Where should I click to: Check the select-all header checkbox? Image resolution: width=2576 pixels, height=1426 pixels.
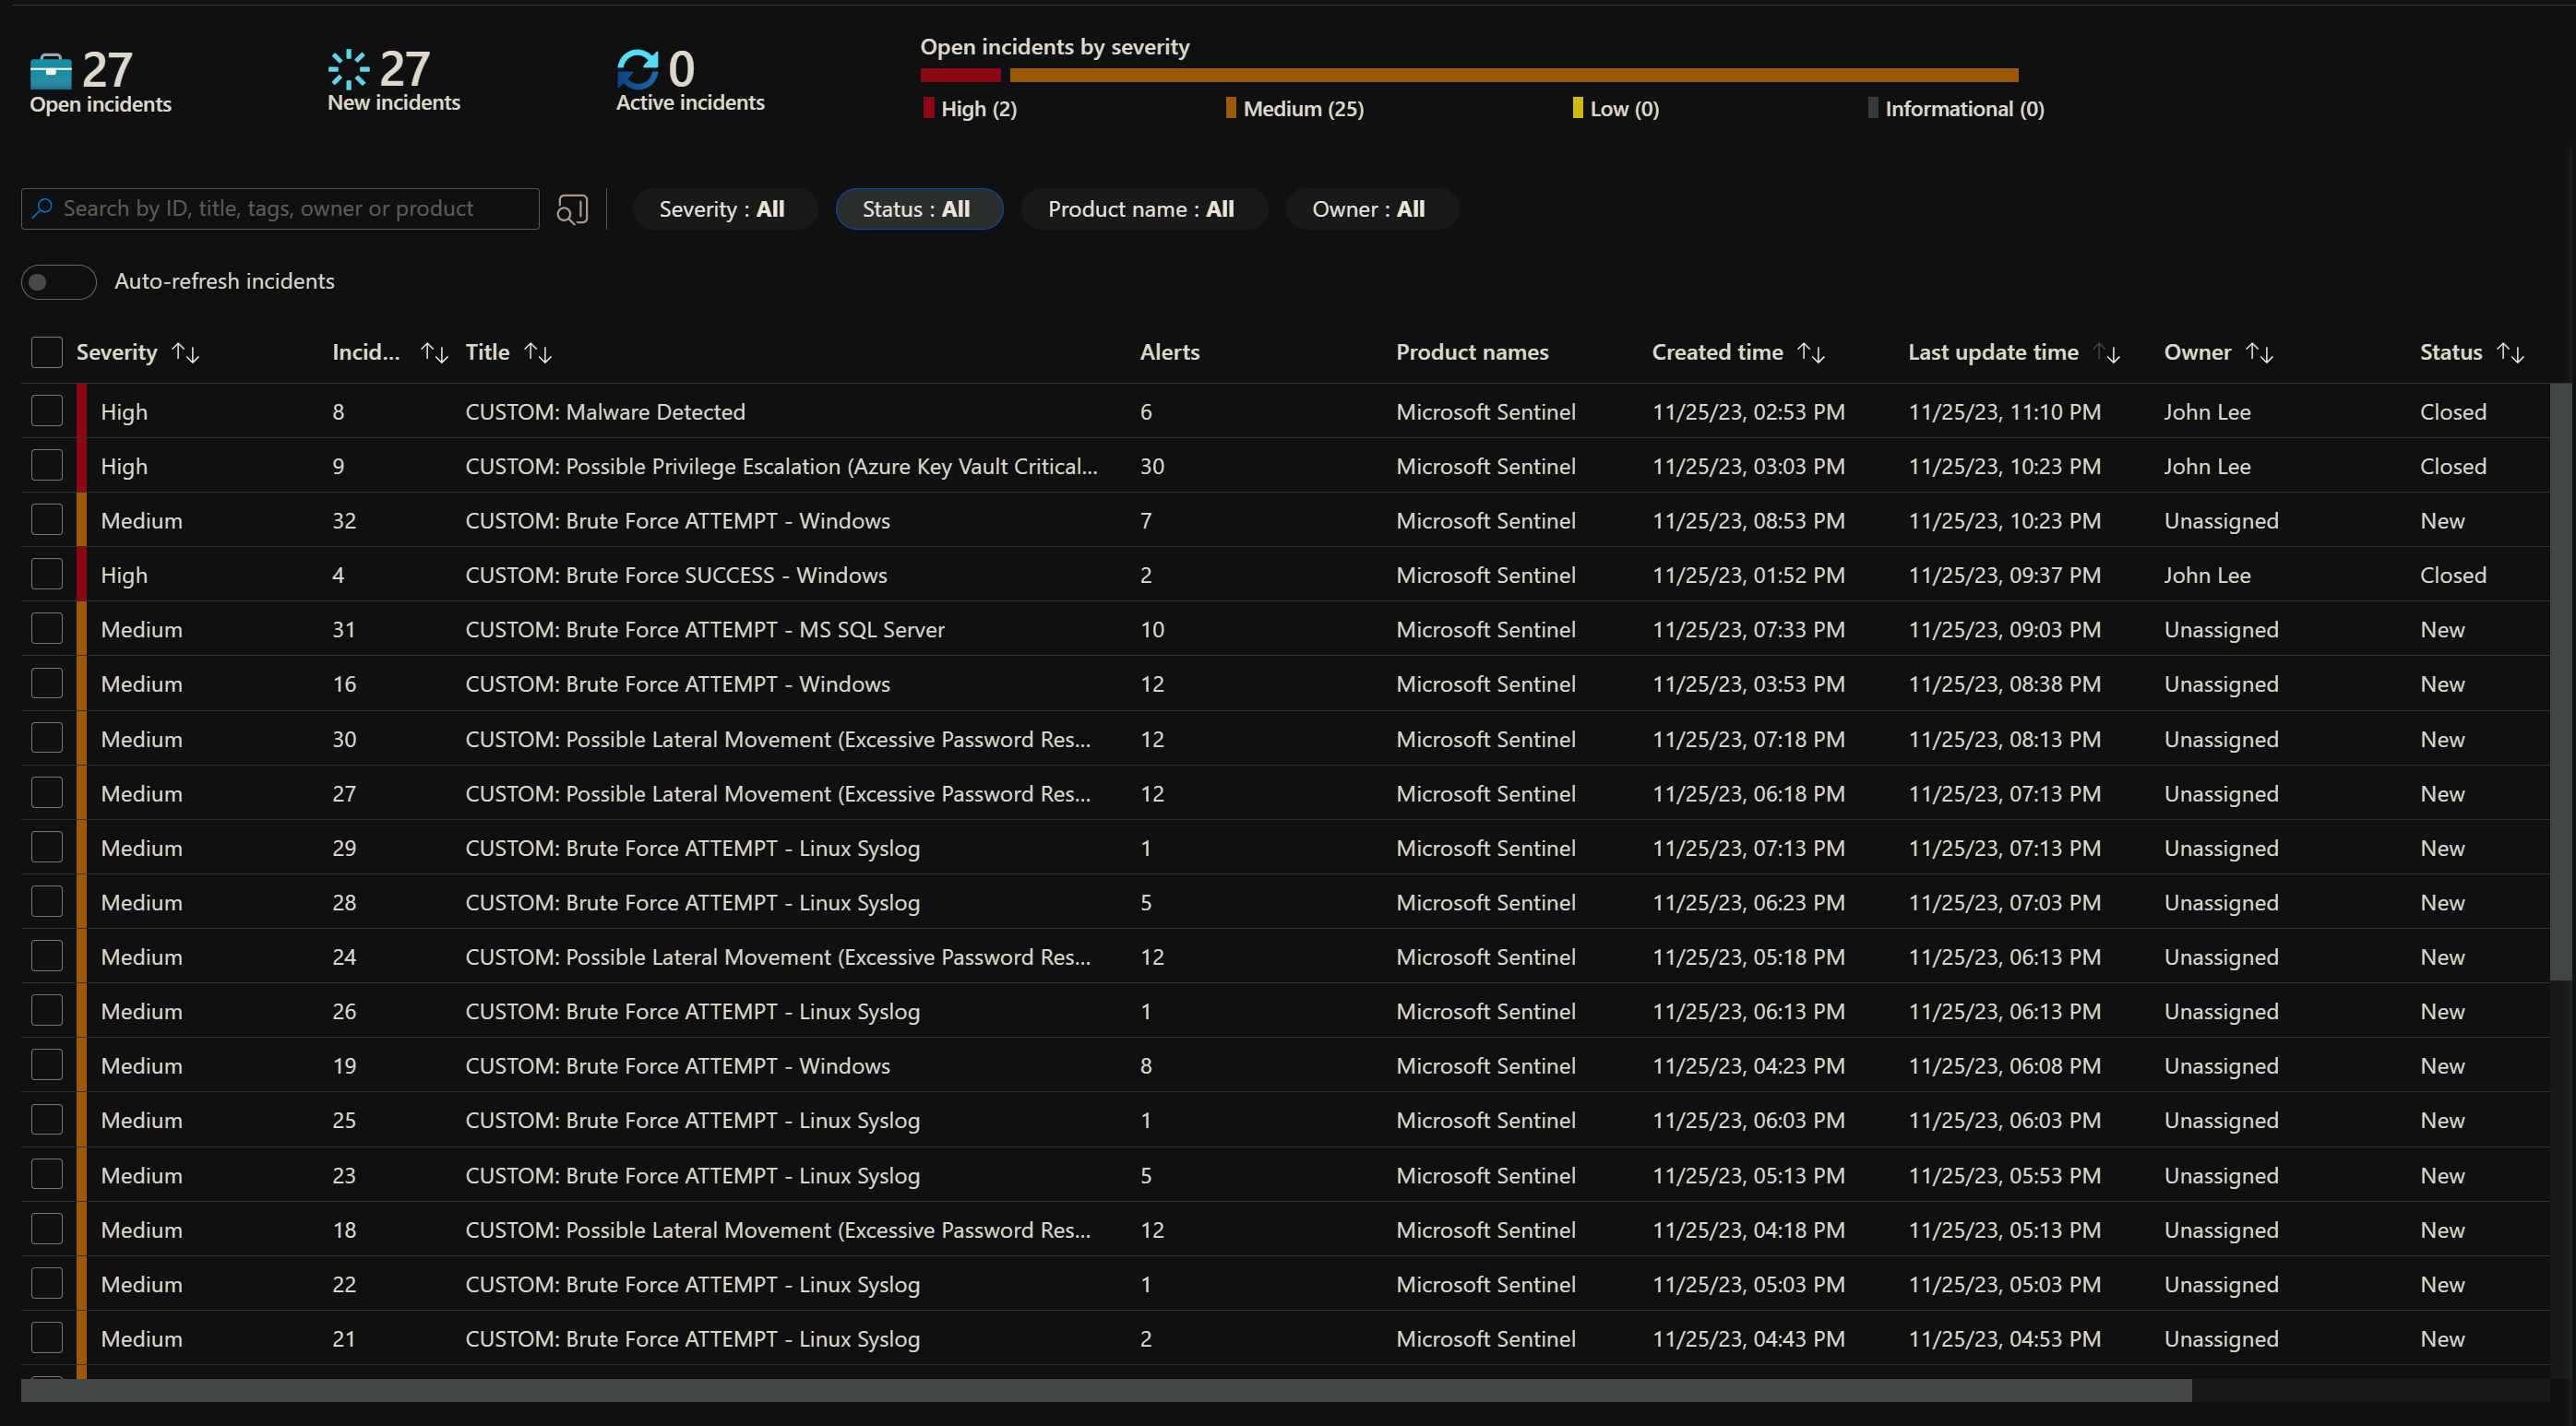pyautogui.click(x=47, y=352)
